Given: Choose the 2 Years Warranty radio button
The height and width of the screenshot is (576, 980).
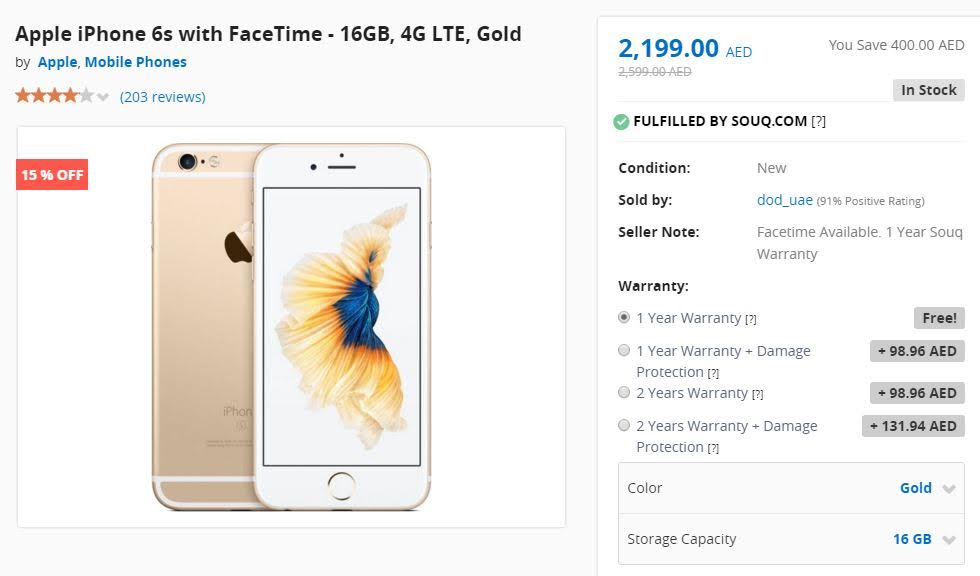Looking at the screenshot, I should point(624,392).
